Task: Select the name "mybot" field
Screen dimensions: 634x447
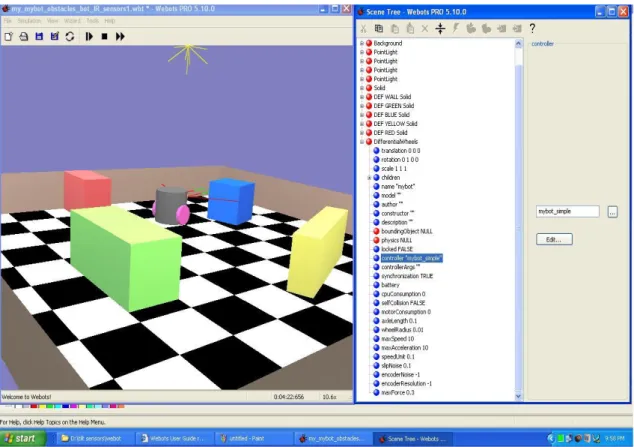Action: click(398, 187)
